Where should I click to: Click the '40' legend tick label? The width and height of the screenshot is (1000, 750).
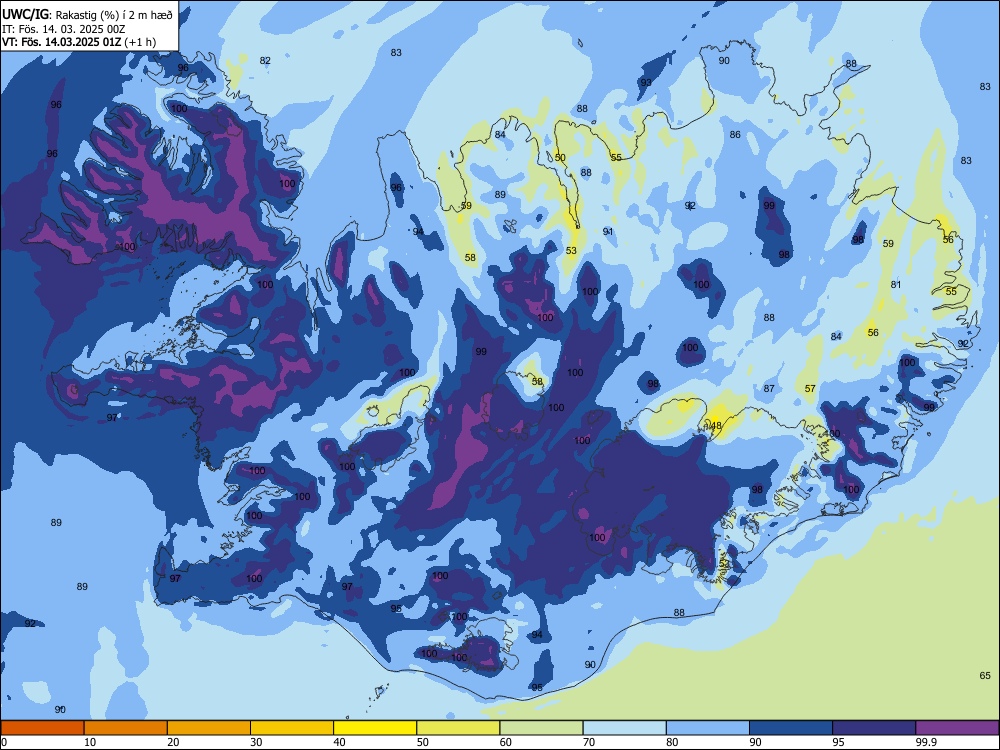coord(339,742)
